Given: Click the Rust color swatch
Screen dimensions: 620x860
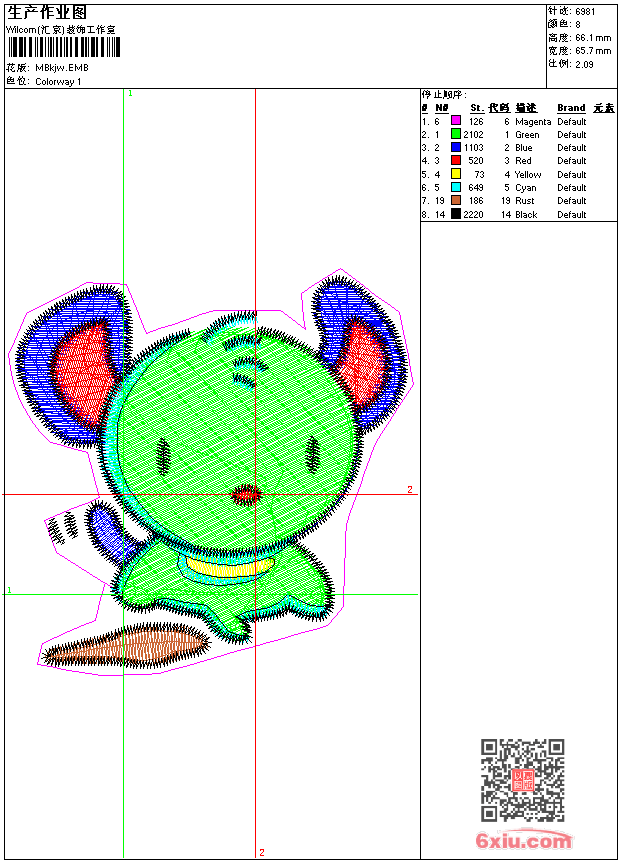Looking at the screenshot, I should [x=455, y=200].
